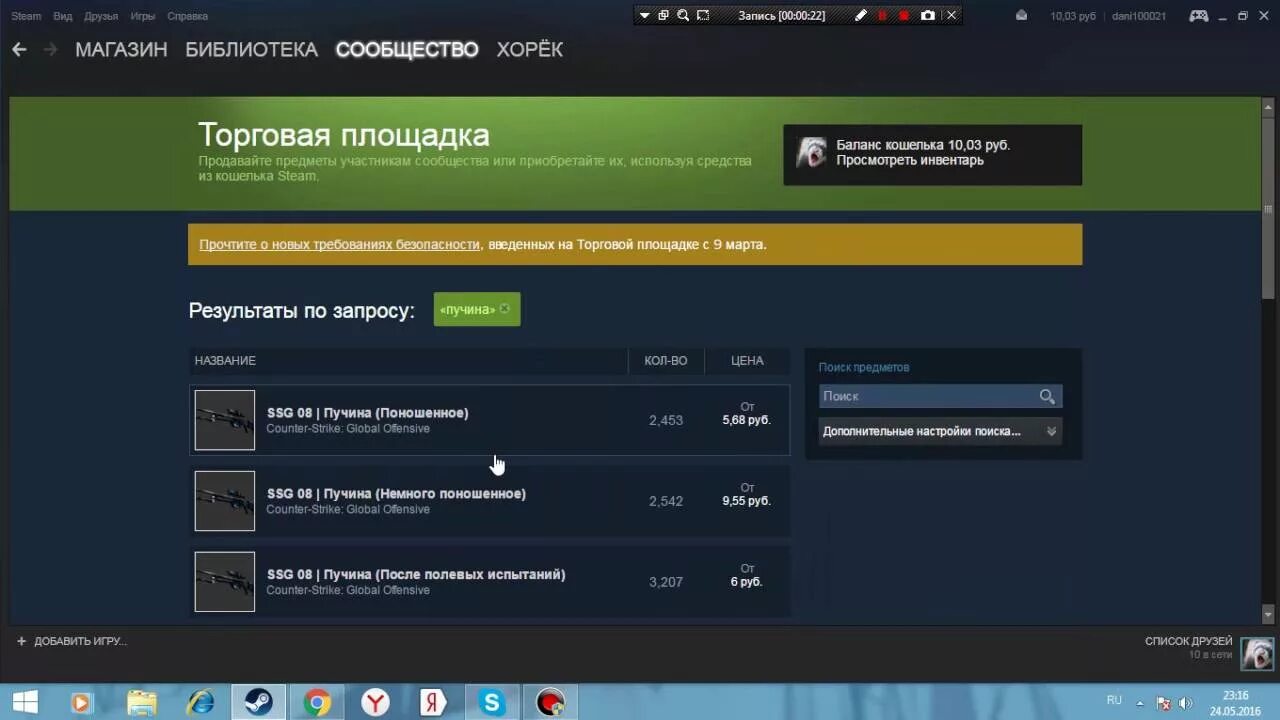
Task: Click the 9,55 руб. price
Action: point(746,501)
